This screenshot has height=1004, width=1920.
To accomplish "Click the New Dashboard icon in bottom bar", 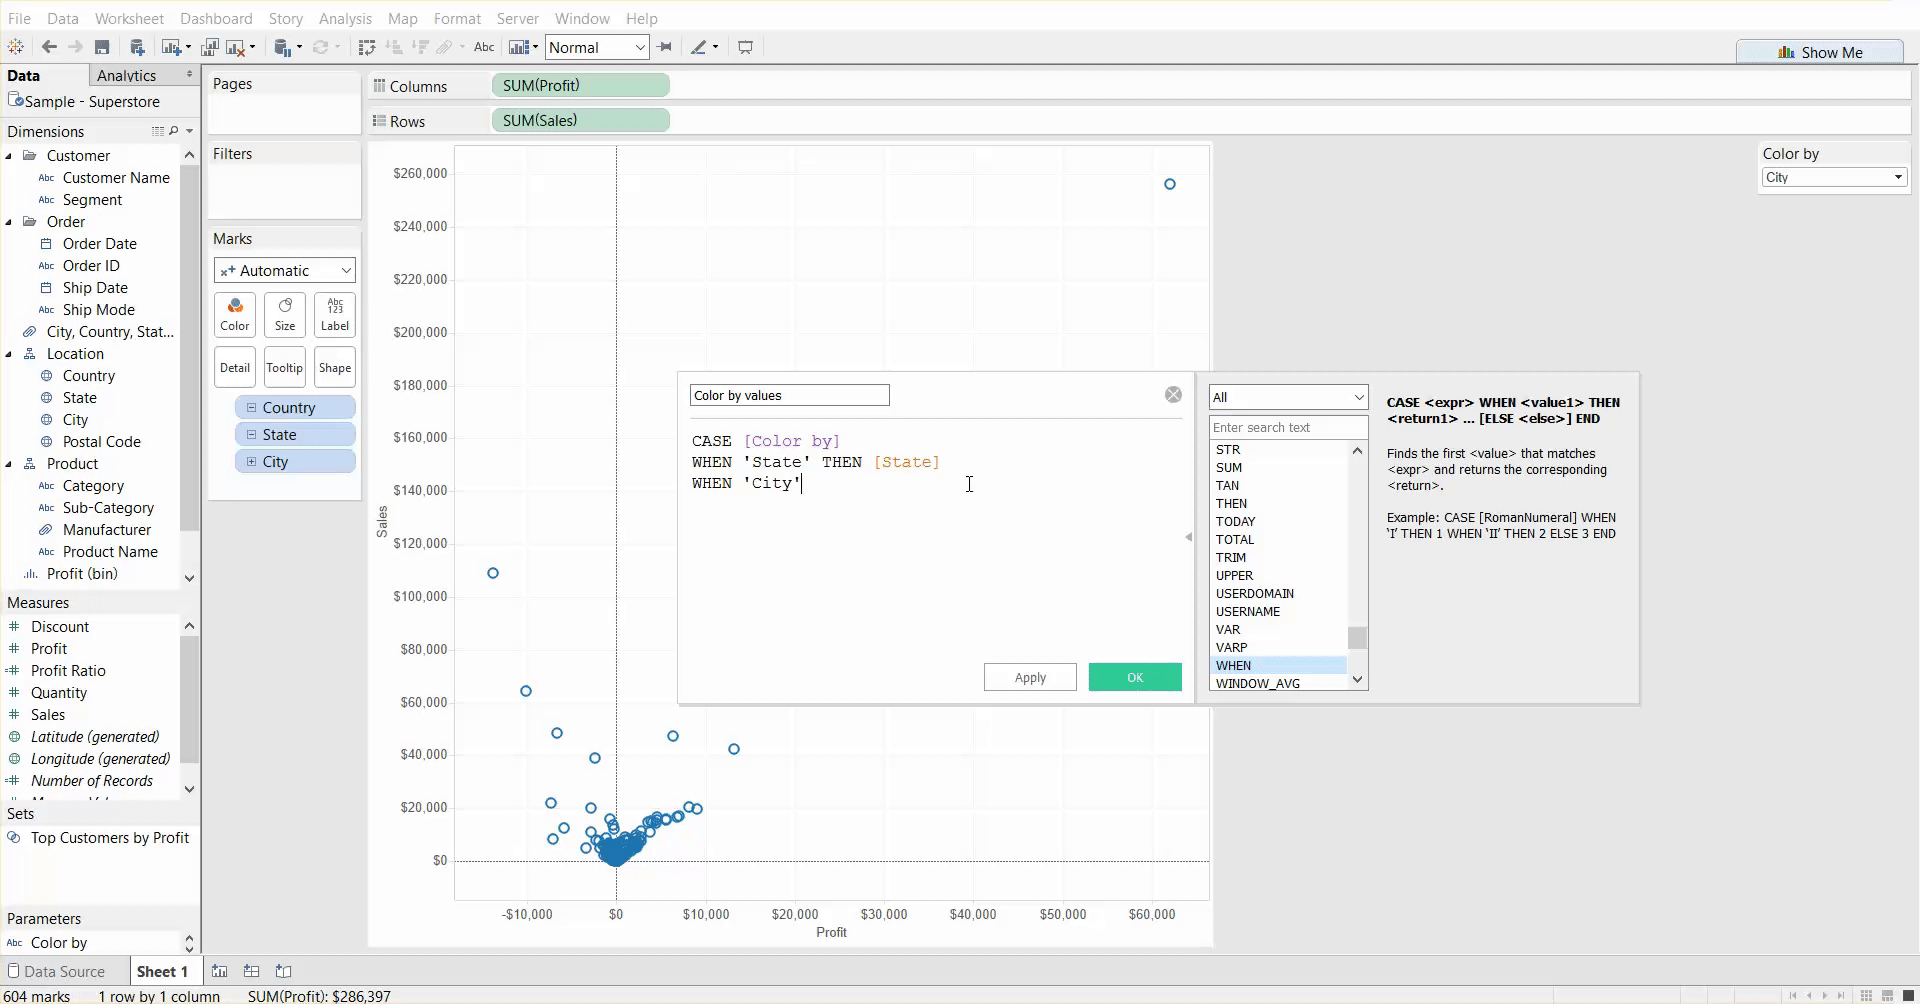I will click(252, 971).
